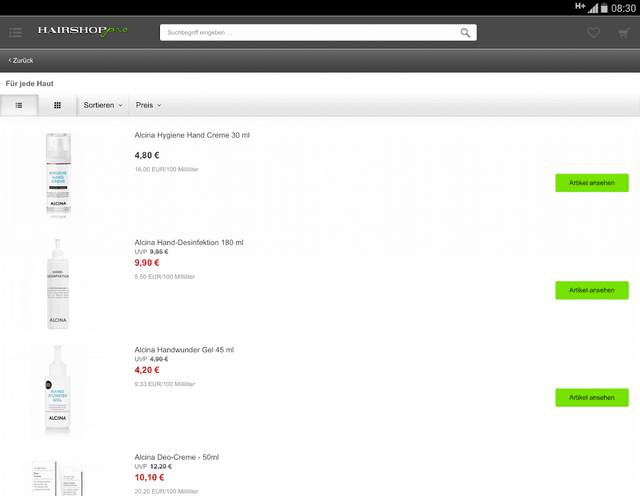View article Alcina Hygiene Hand Creme
The width and height of the screenshot is (640, 496).
click(x=592, y=183)
